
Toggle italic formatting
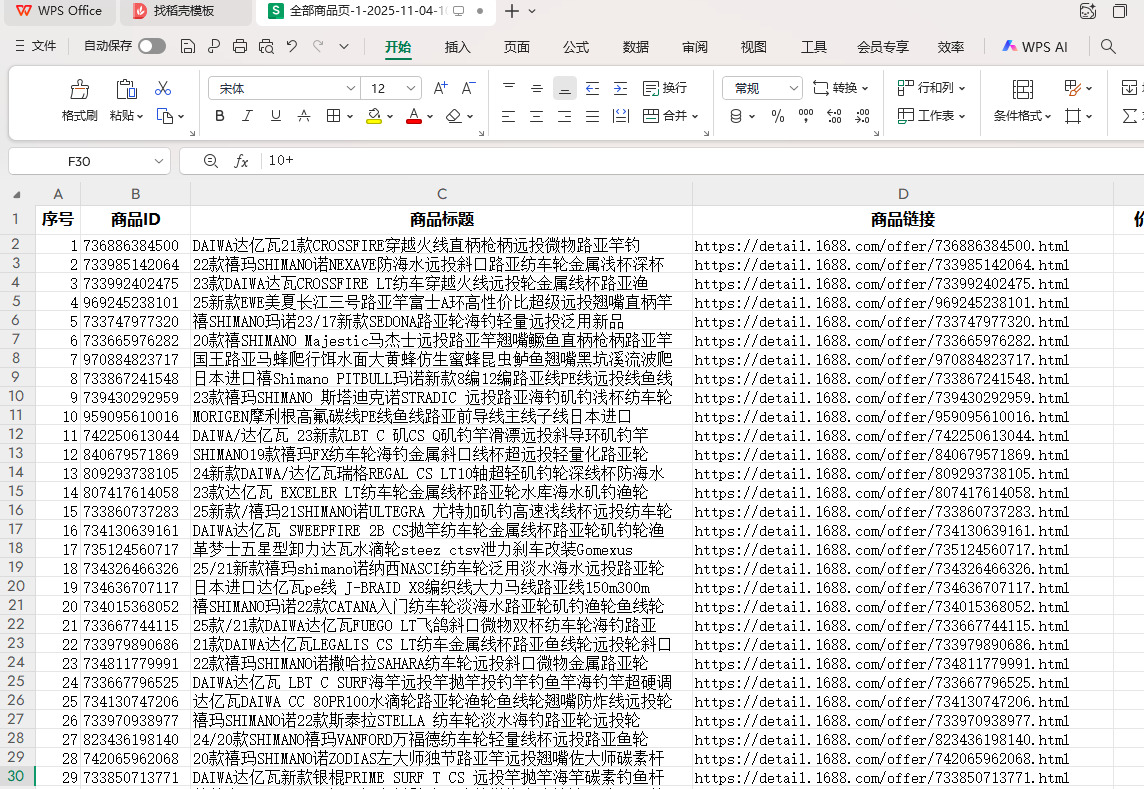coord(248,116)
